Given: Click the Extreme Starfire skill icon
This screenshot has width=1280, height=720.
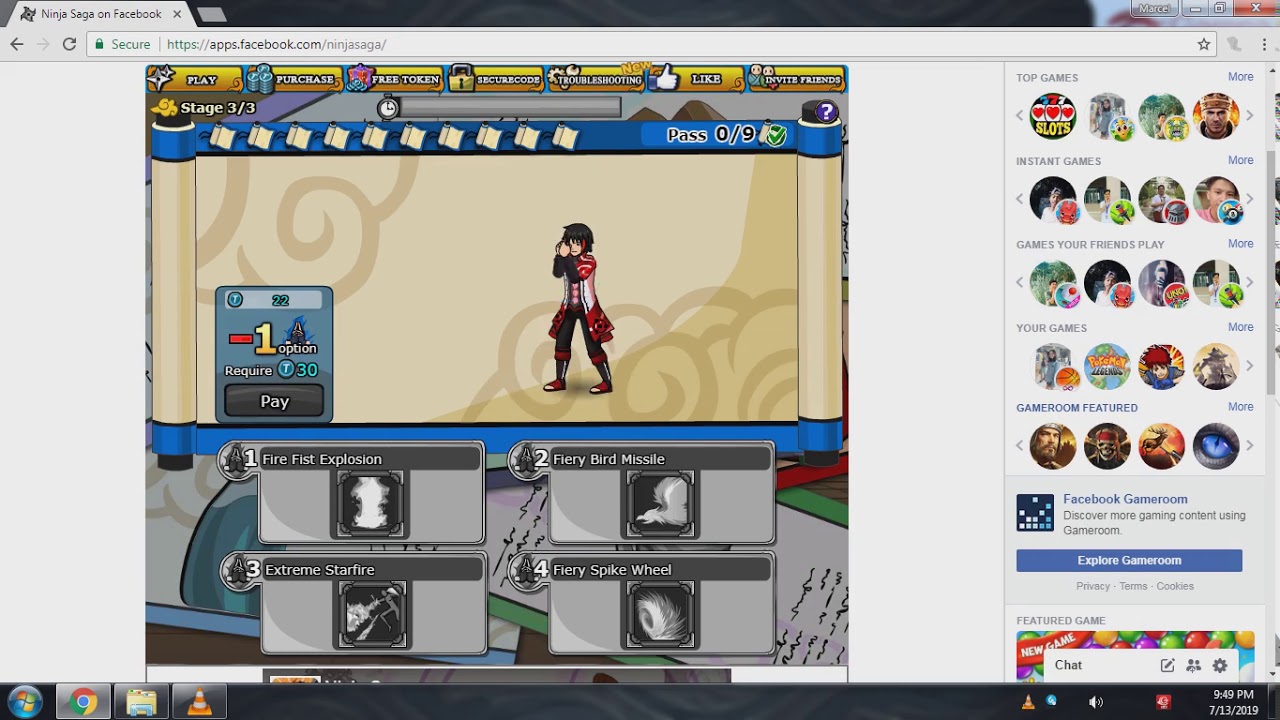Looking at the screenshot, I should coord(373,615).
